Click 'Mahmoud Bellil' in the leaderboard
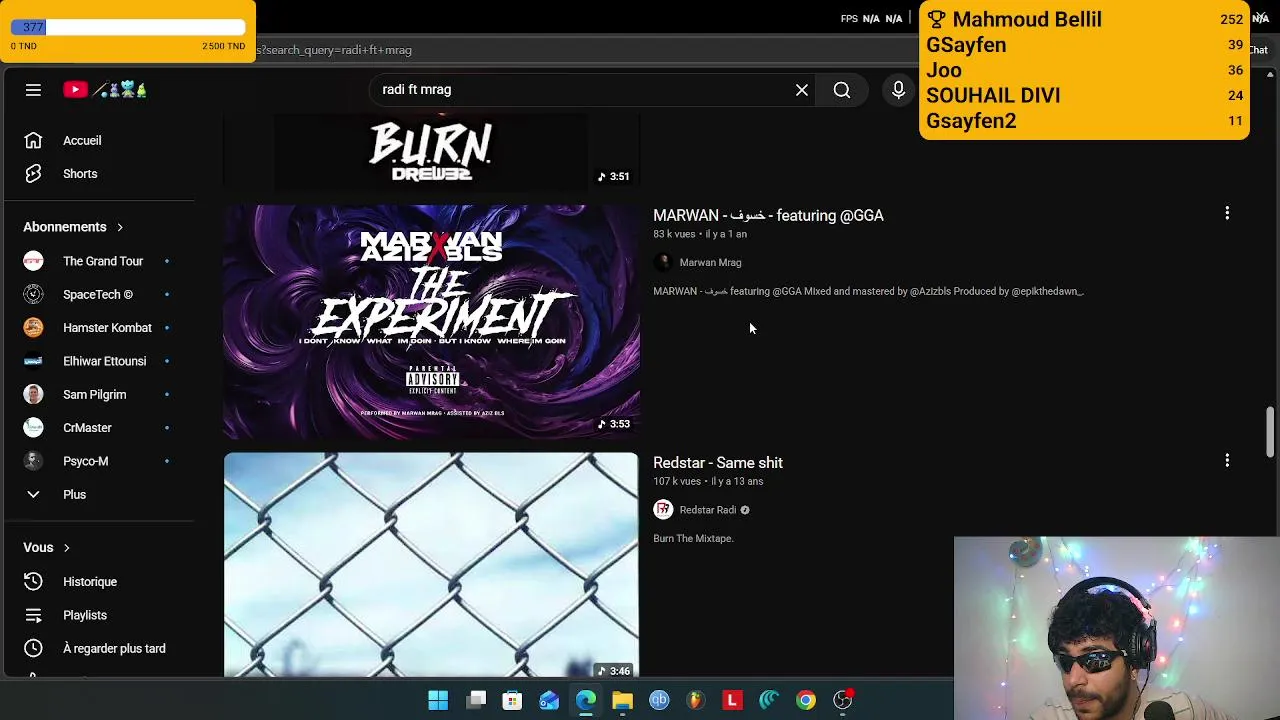The image size is (1280, 720). pyautogui.click(x=1027, y=20)
